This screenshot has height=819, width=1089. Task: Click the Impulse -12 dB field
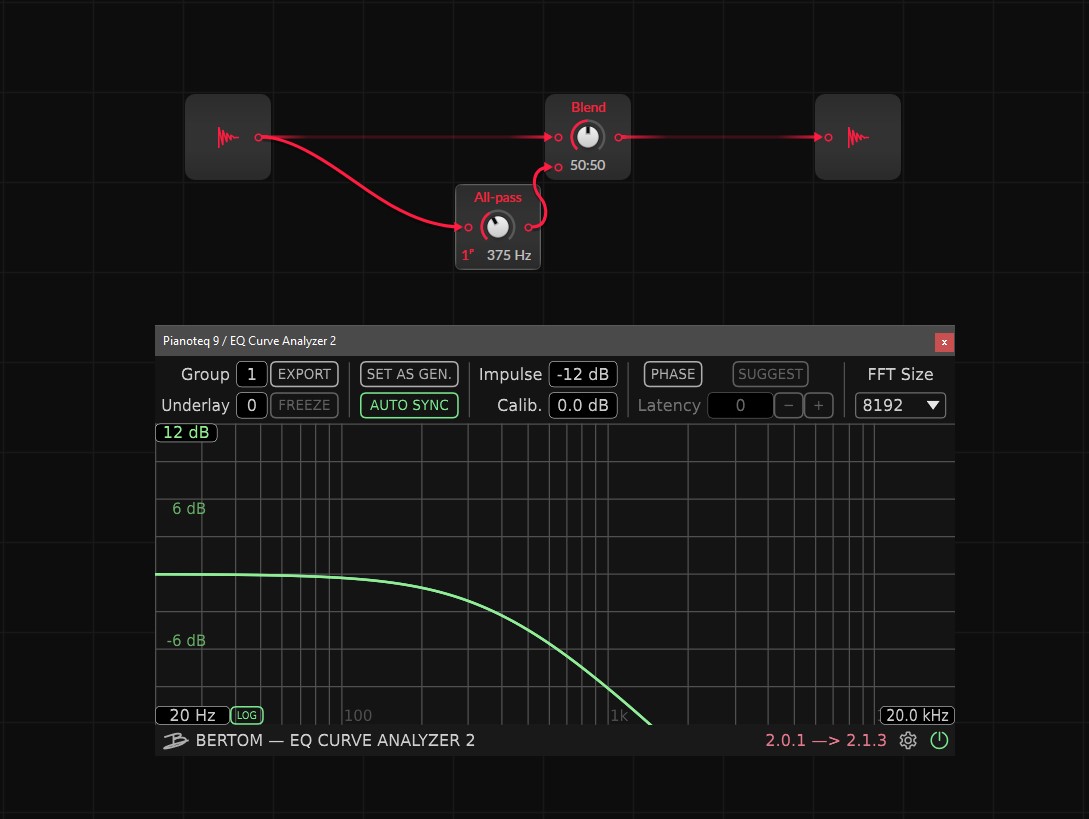click(x=583, y=374)
